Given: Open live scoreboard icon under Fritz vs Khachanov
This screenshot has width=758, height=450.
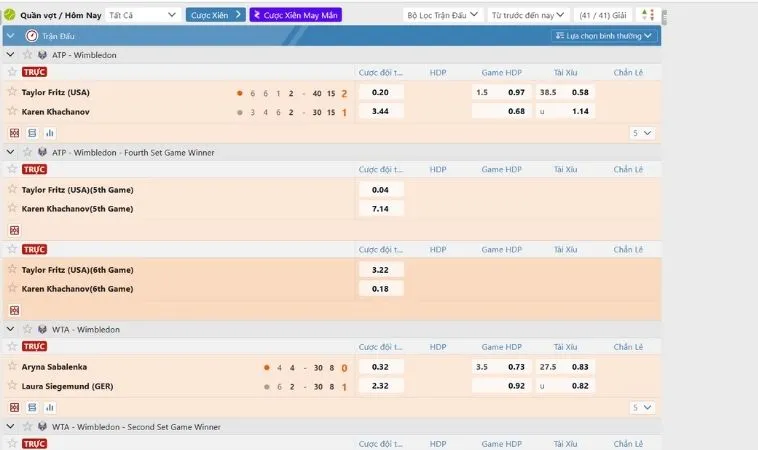Looking at the screenshot, I should pos(14,132).
